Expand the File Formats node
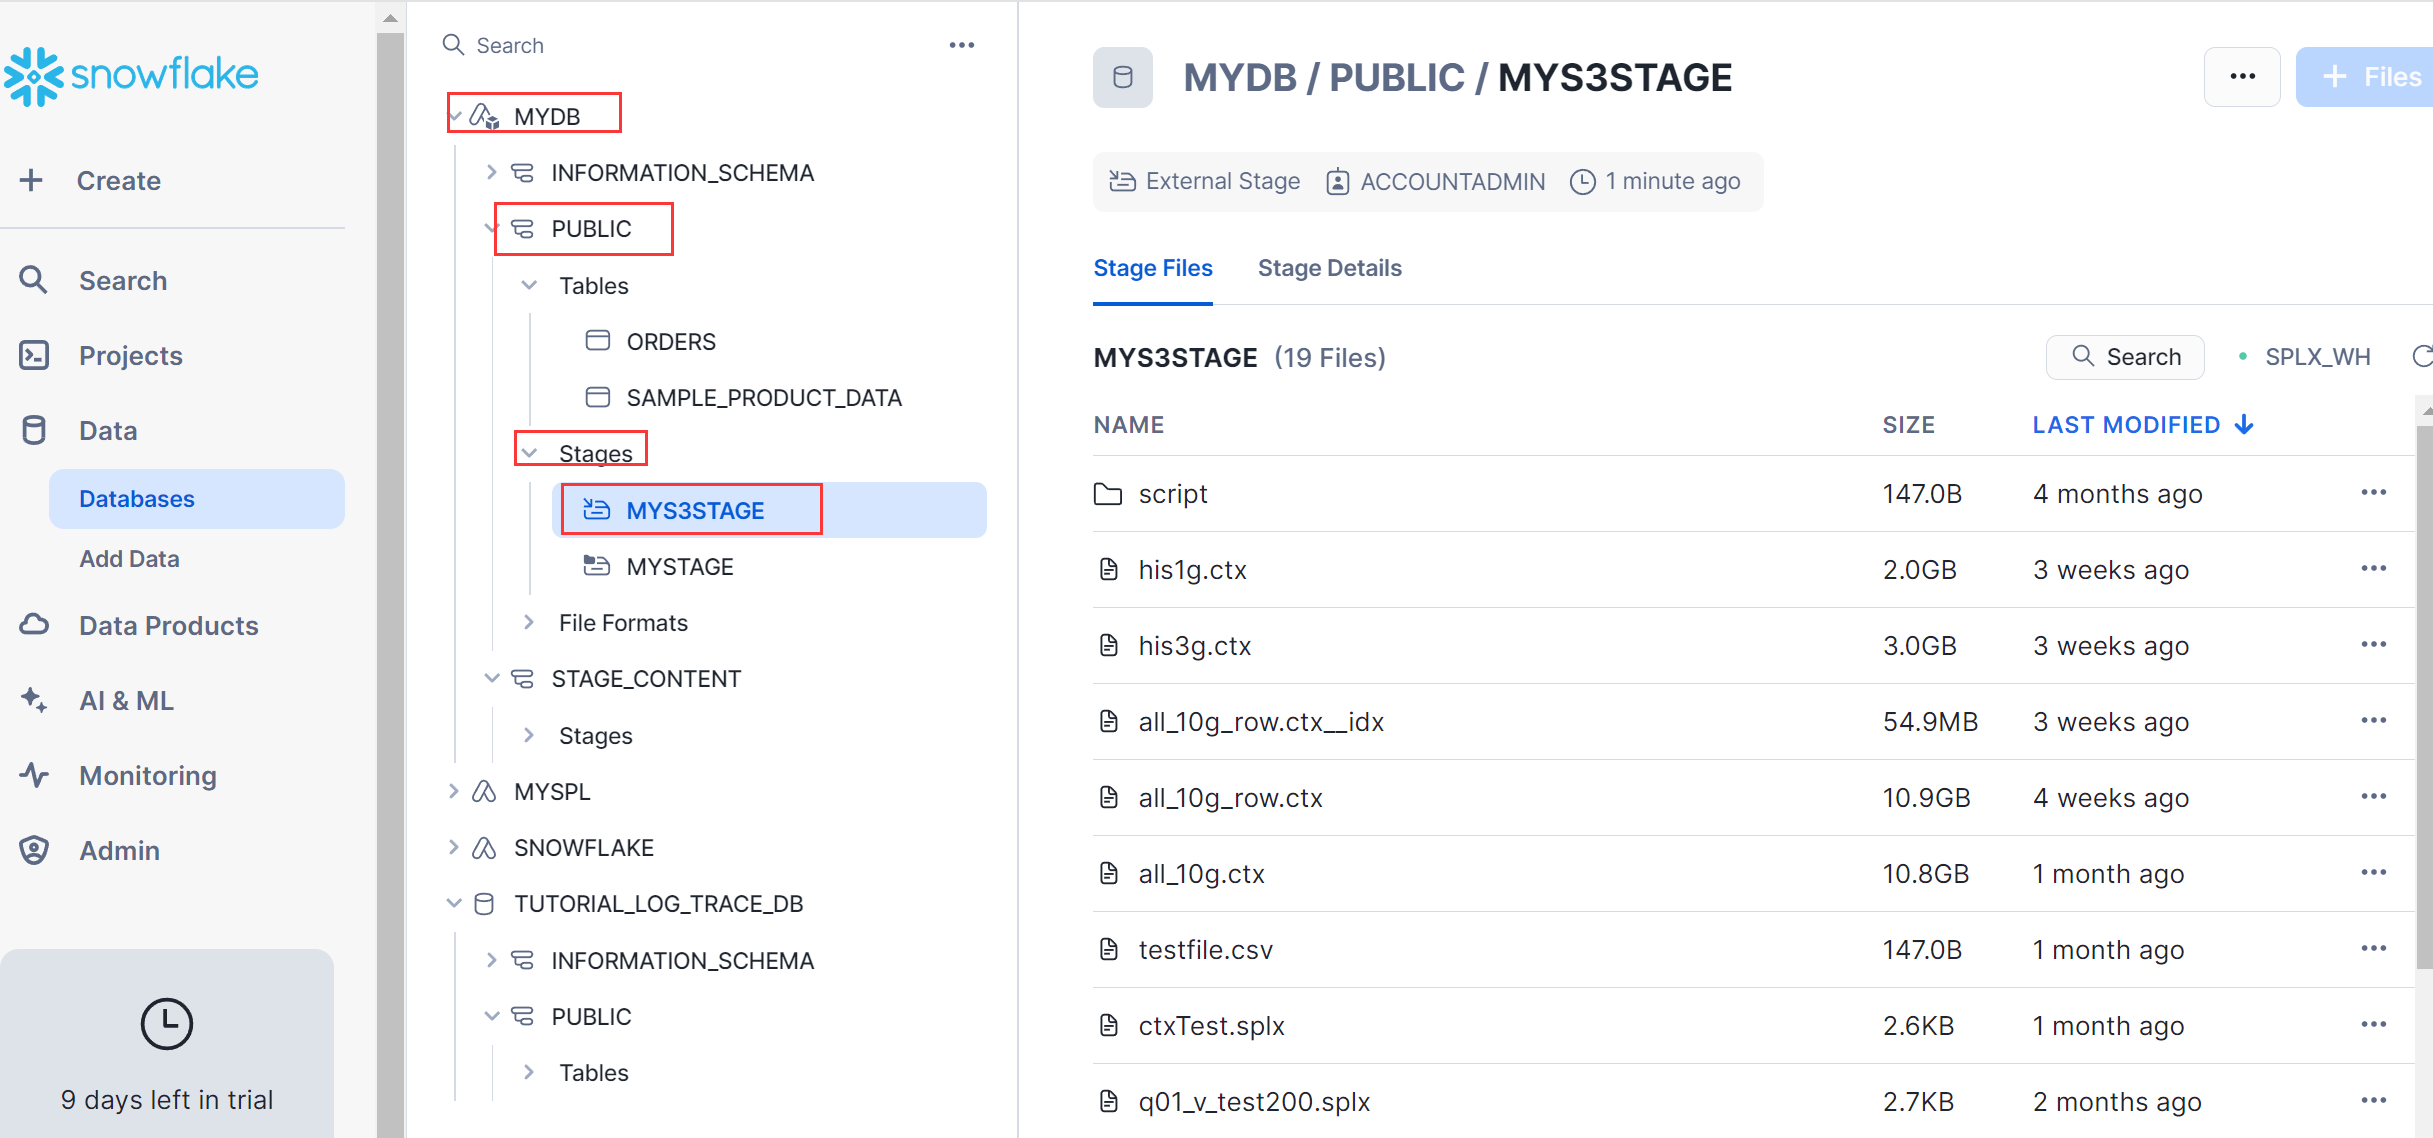The image size is (2433, 1138). (x=529, y=623)
